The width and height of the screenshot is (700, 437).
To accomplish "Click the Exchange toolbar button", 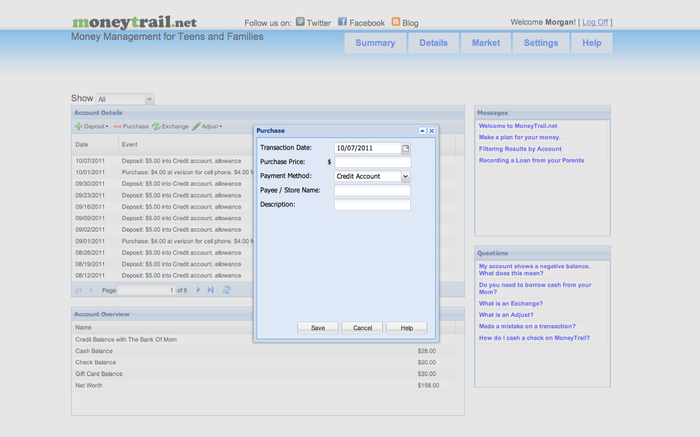I will 169,127.
